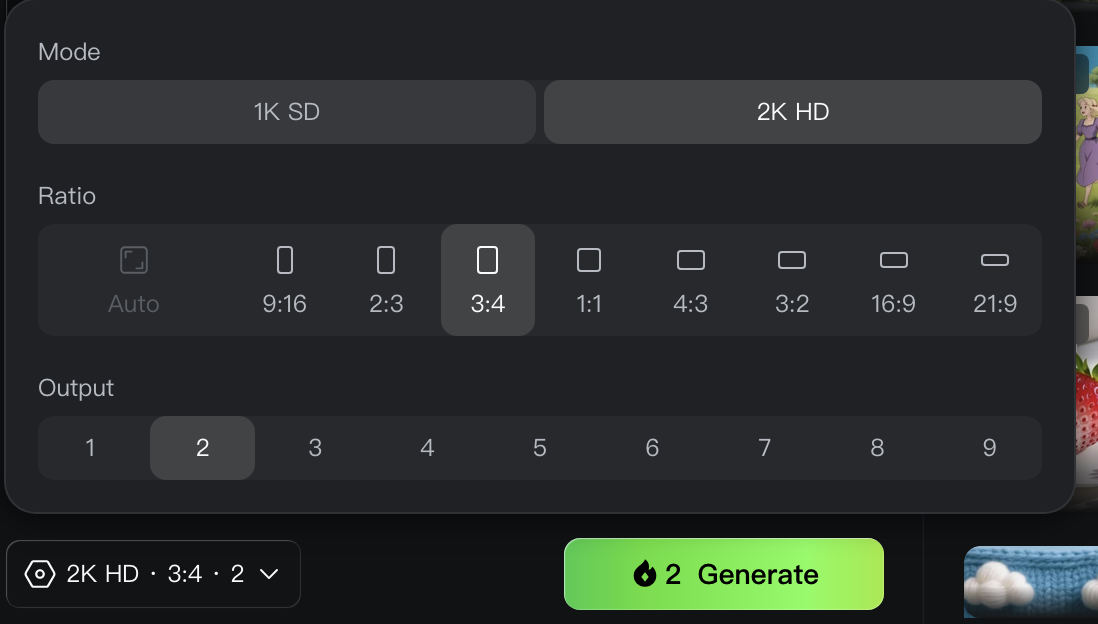
Task: Collapse the 2K HD settings dropdown chevron
Action: [x=270, y=574]
